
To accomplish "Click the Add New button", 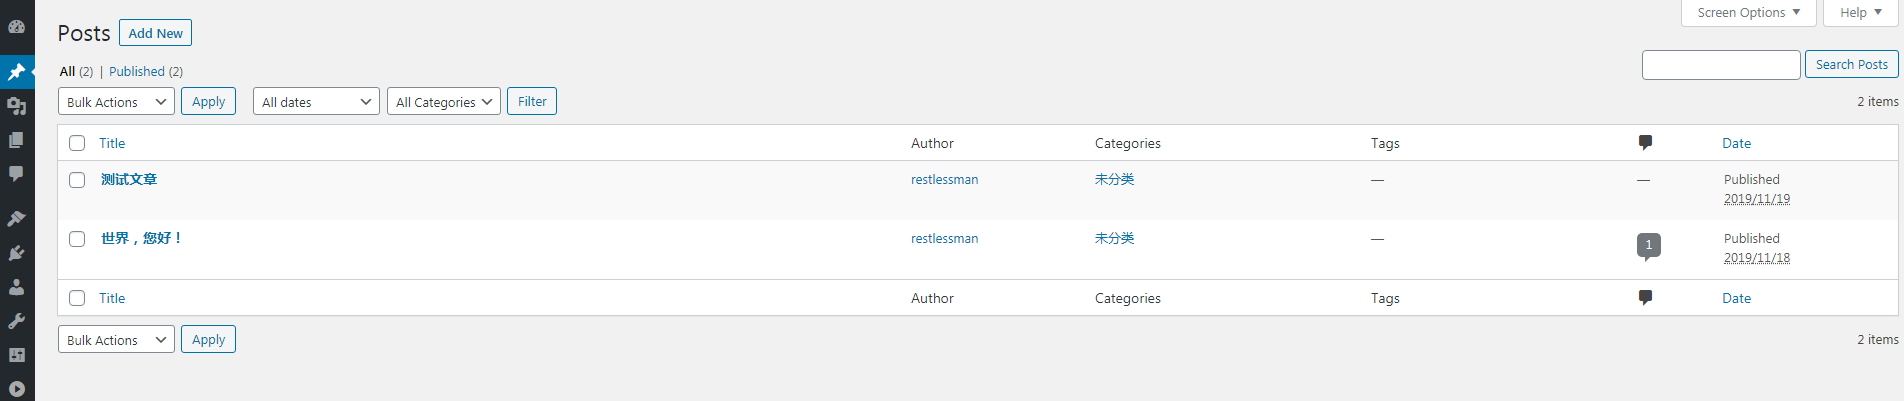I will point(155,33).
